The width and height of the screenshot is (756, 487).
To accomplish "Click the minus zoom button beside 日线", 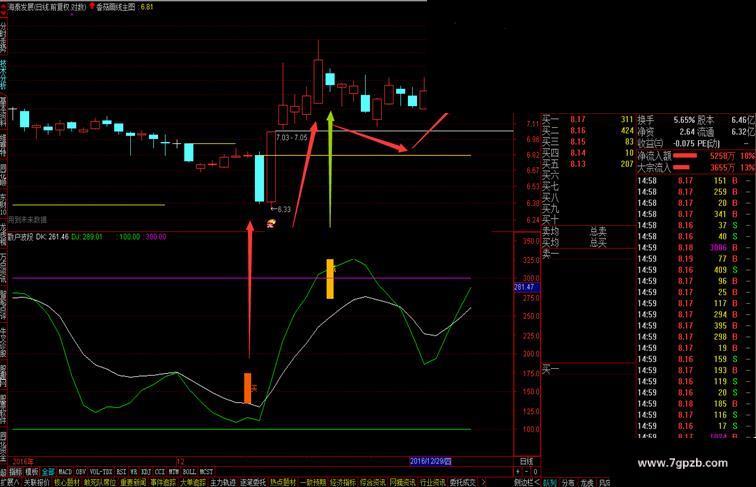I will coord(526,472).
